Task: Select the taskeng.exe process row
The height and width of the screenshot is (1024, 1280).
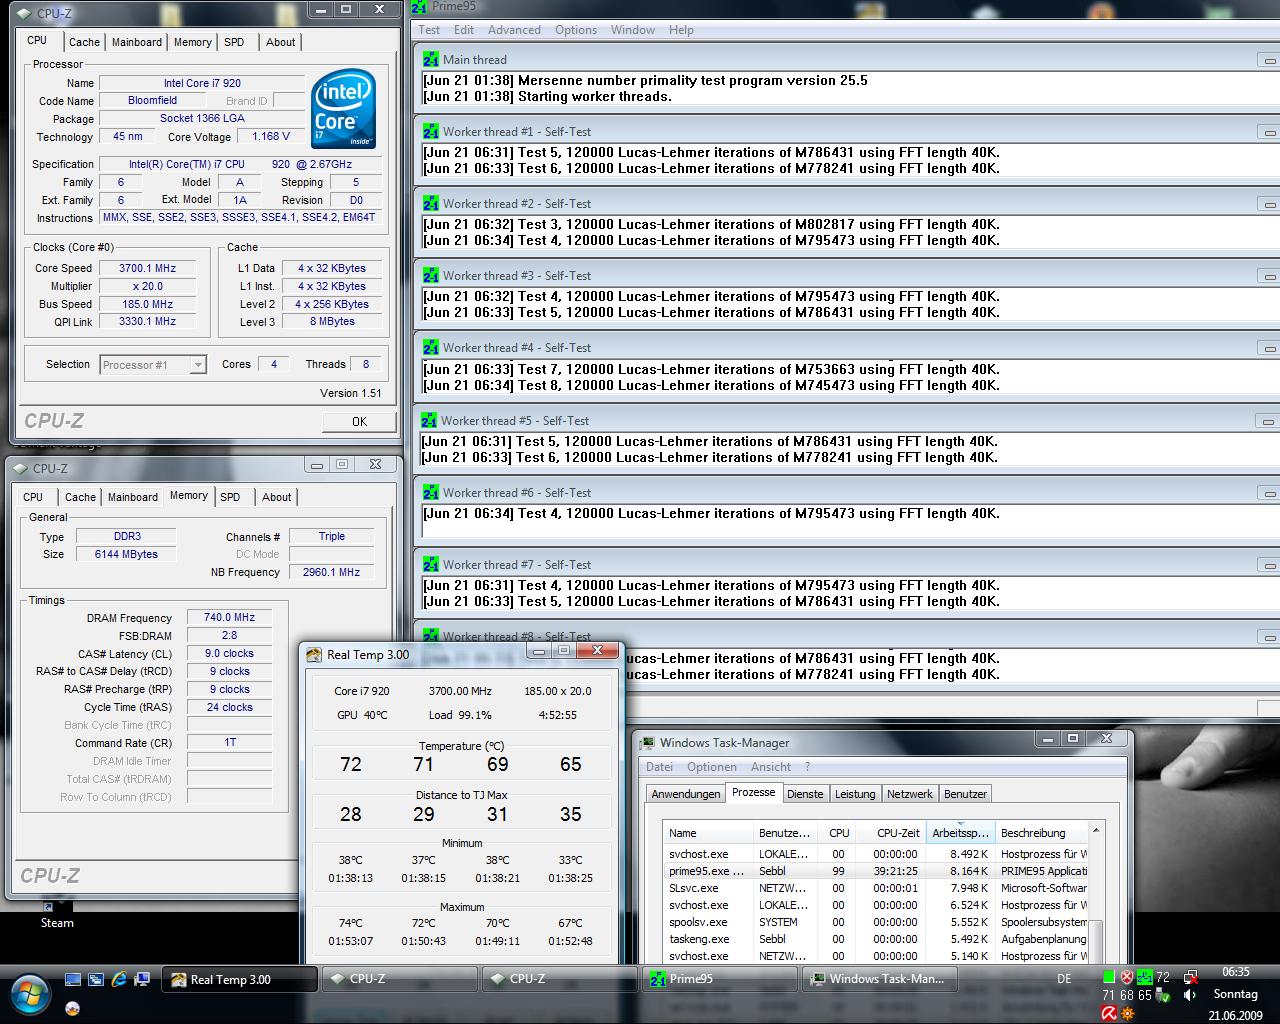Action: pyautogui.click(x=876, y=939)
